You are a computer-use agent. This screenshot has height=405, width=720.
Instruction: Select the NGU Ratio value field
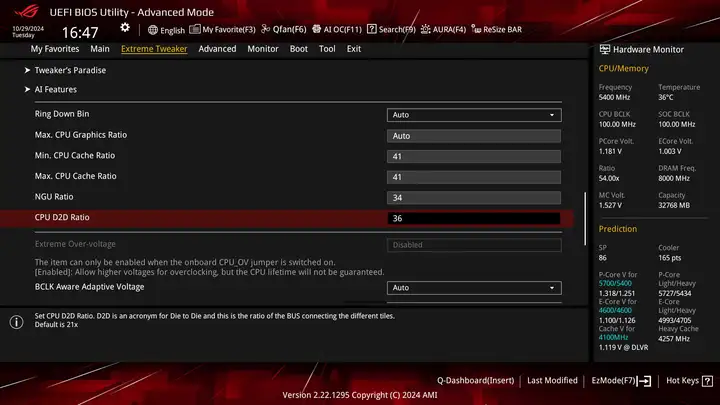[x=474, y=197]
